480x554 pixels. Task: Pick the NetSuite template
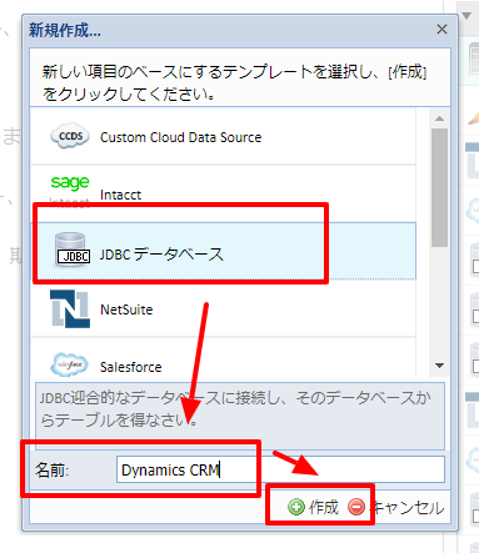point(223,308)
